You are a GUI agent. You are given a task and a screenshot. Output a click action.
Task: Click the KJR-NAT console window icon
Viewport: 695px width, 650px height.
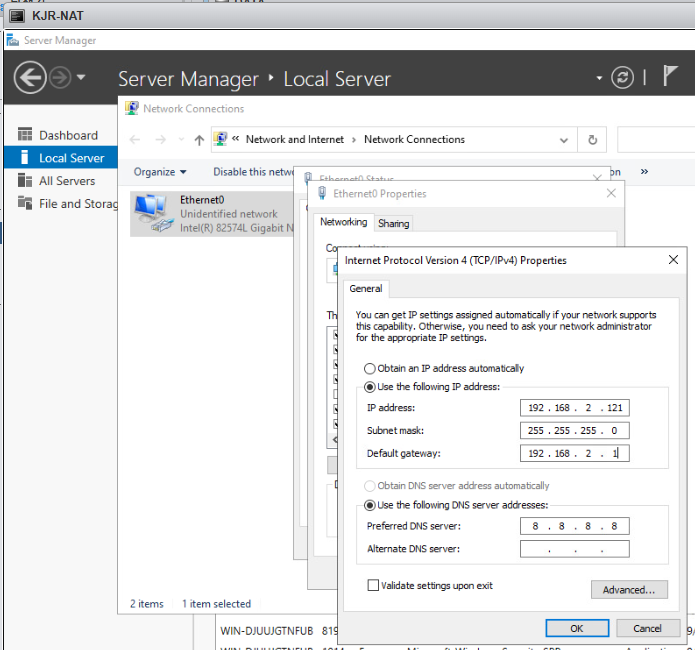[17, 16]
